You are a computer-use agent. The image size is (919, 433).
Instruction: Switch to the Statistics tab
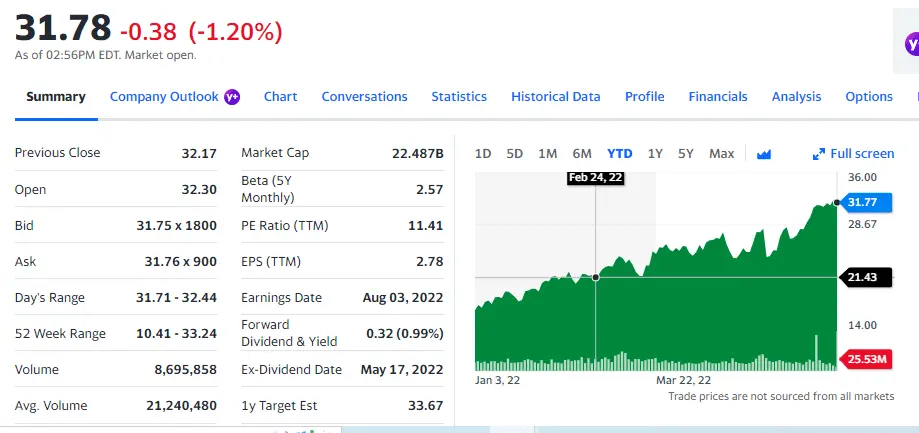tap(459, 97)
